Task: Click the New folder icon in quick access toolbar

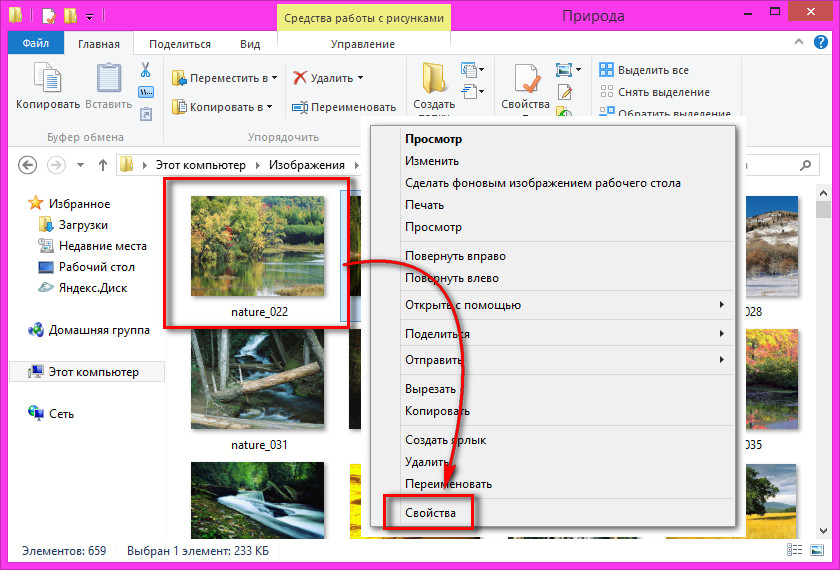Action: click(70, 16)
